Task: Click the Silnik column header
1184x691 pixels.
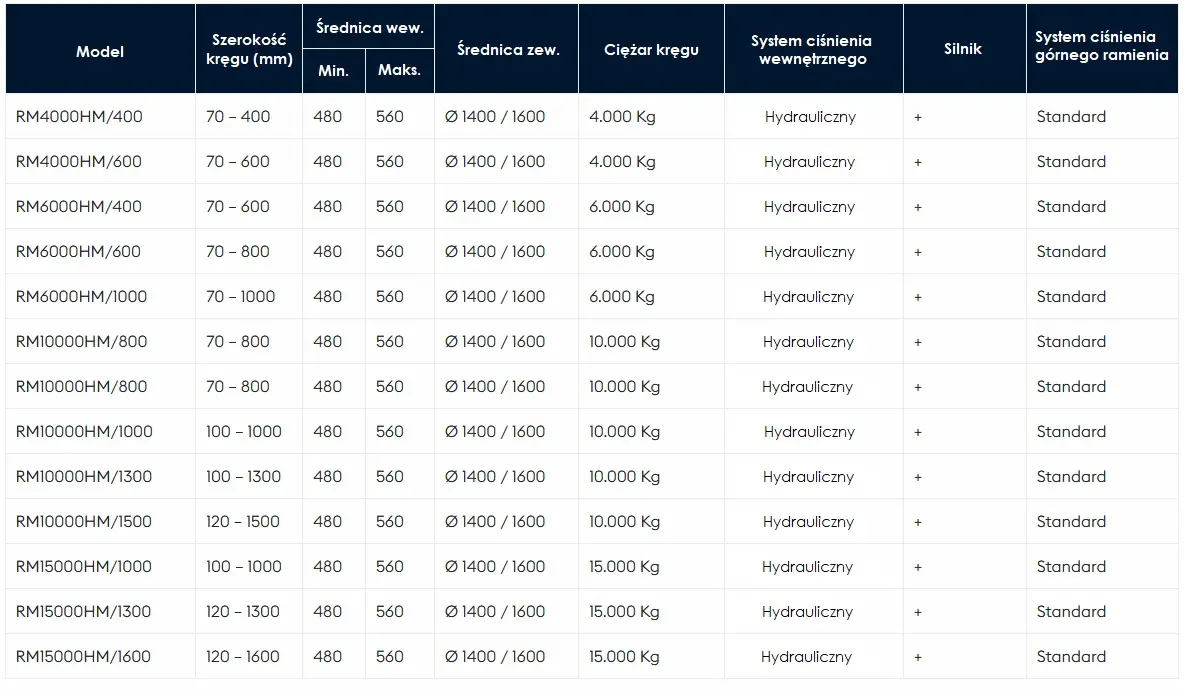Action: pyautogui.click(x=963, y=49)
